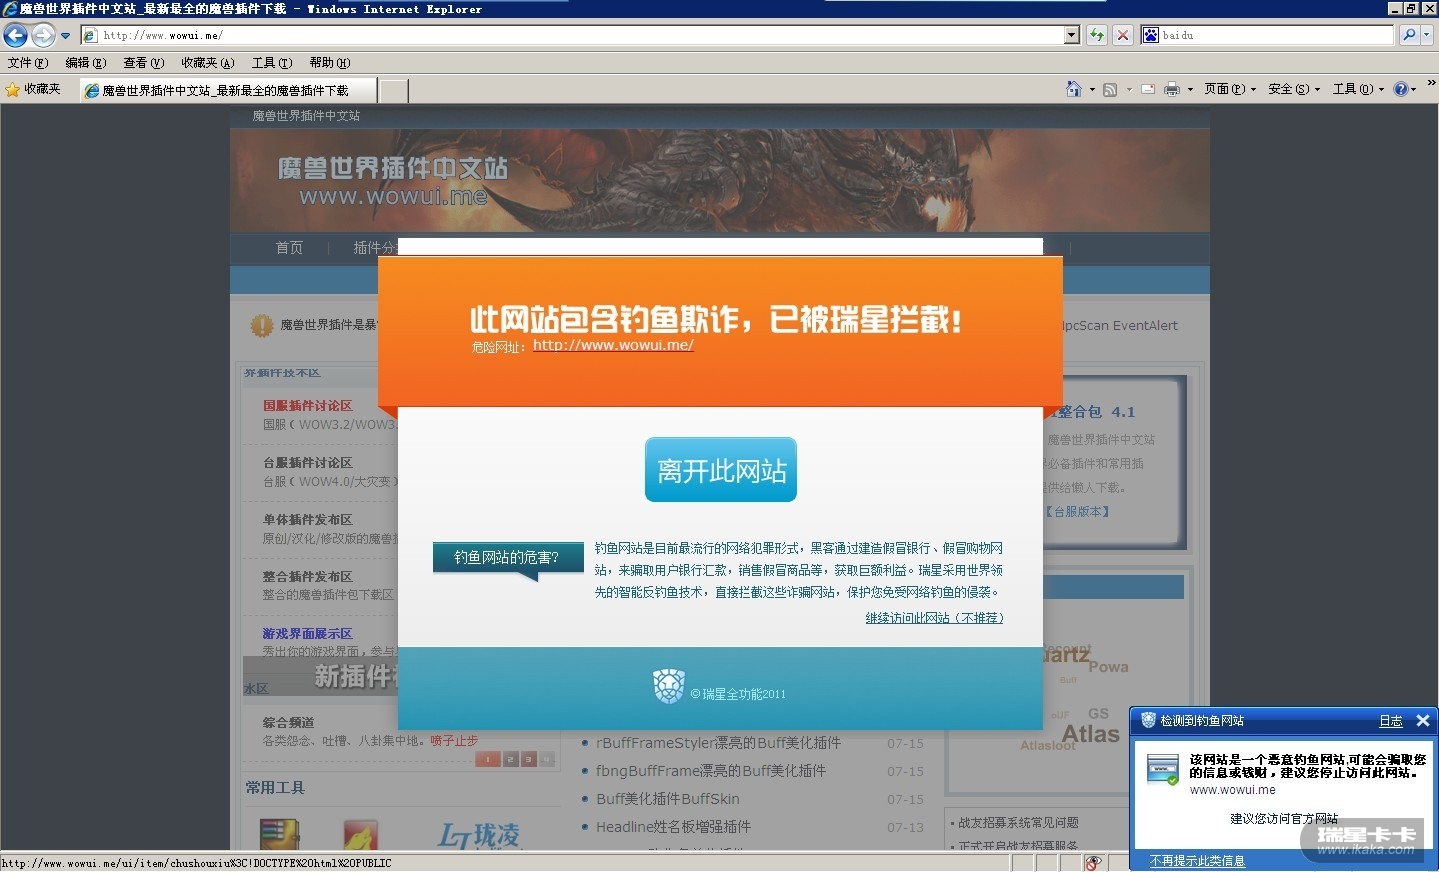
Task: Click the Rising shield logo in dialog footer
Action: pyautogui.click(x=668, y=686)
